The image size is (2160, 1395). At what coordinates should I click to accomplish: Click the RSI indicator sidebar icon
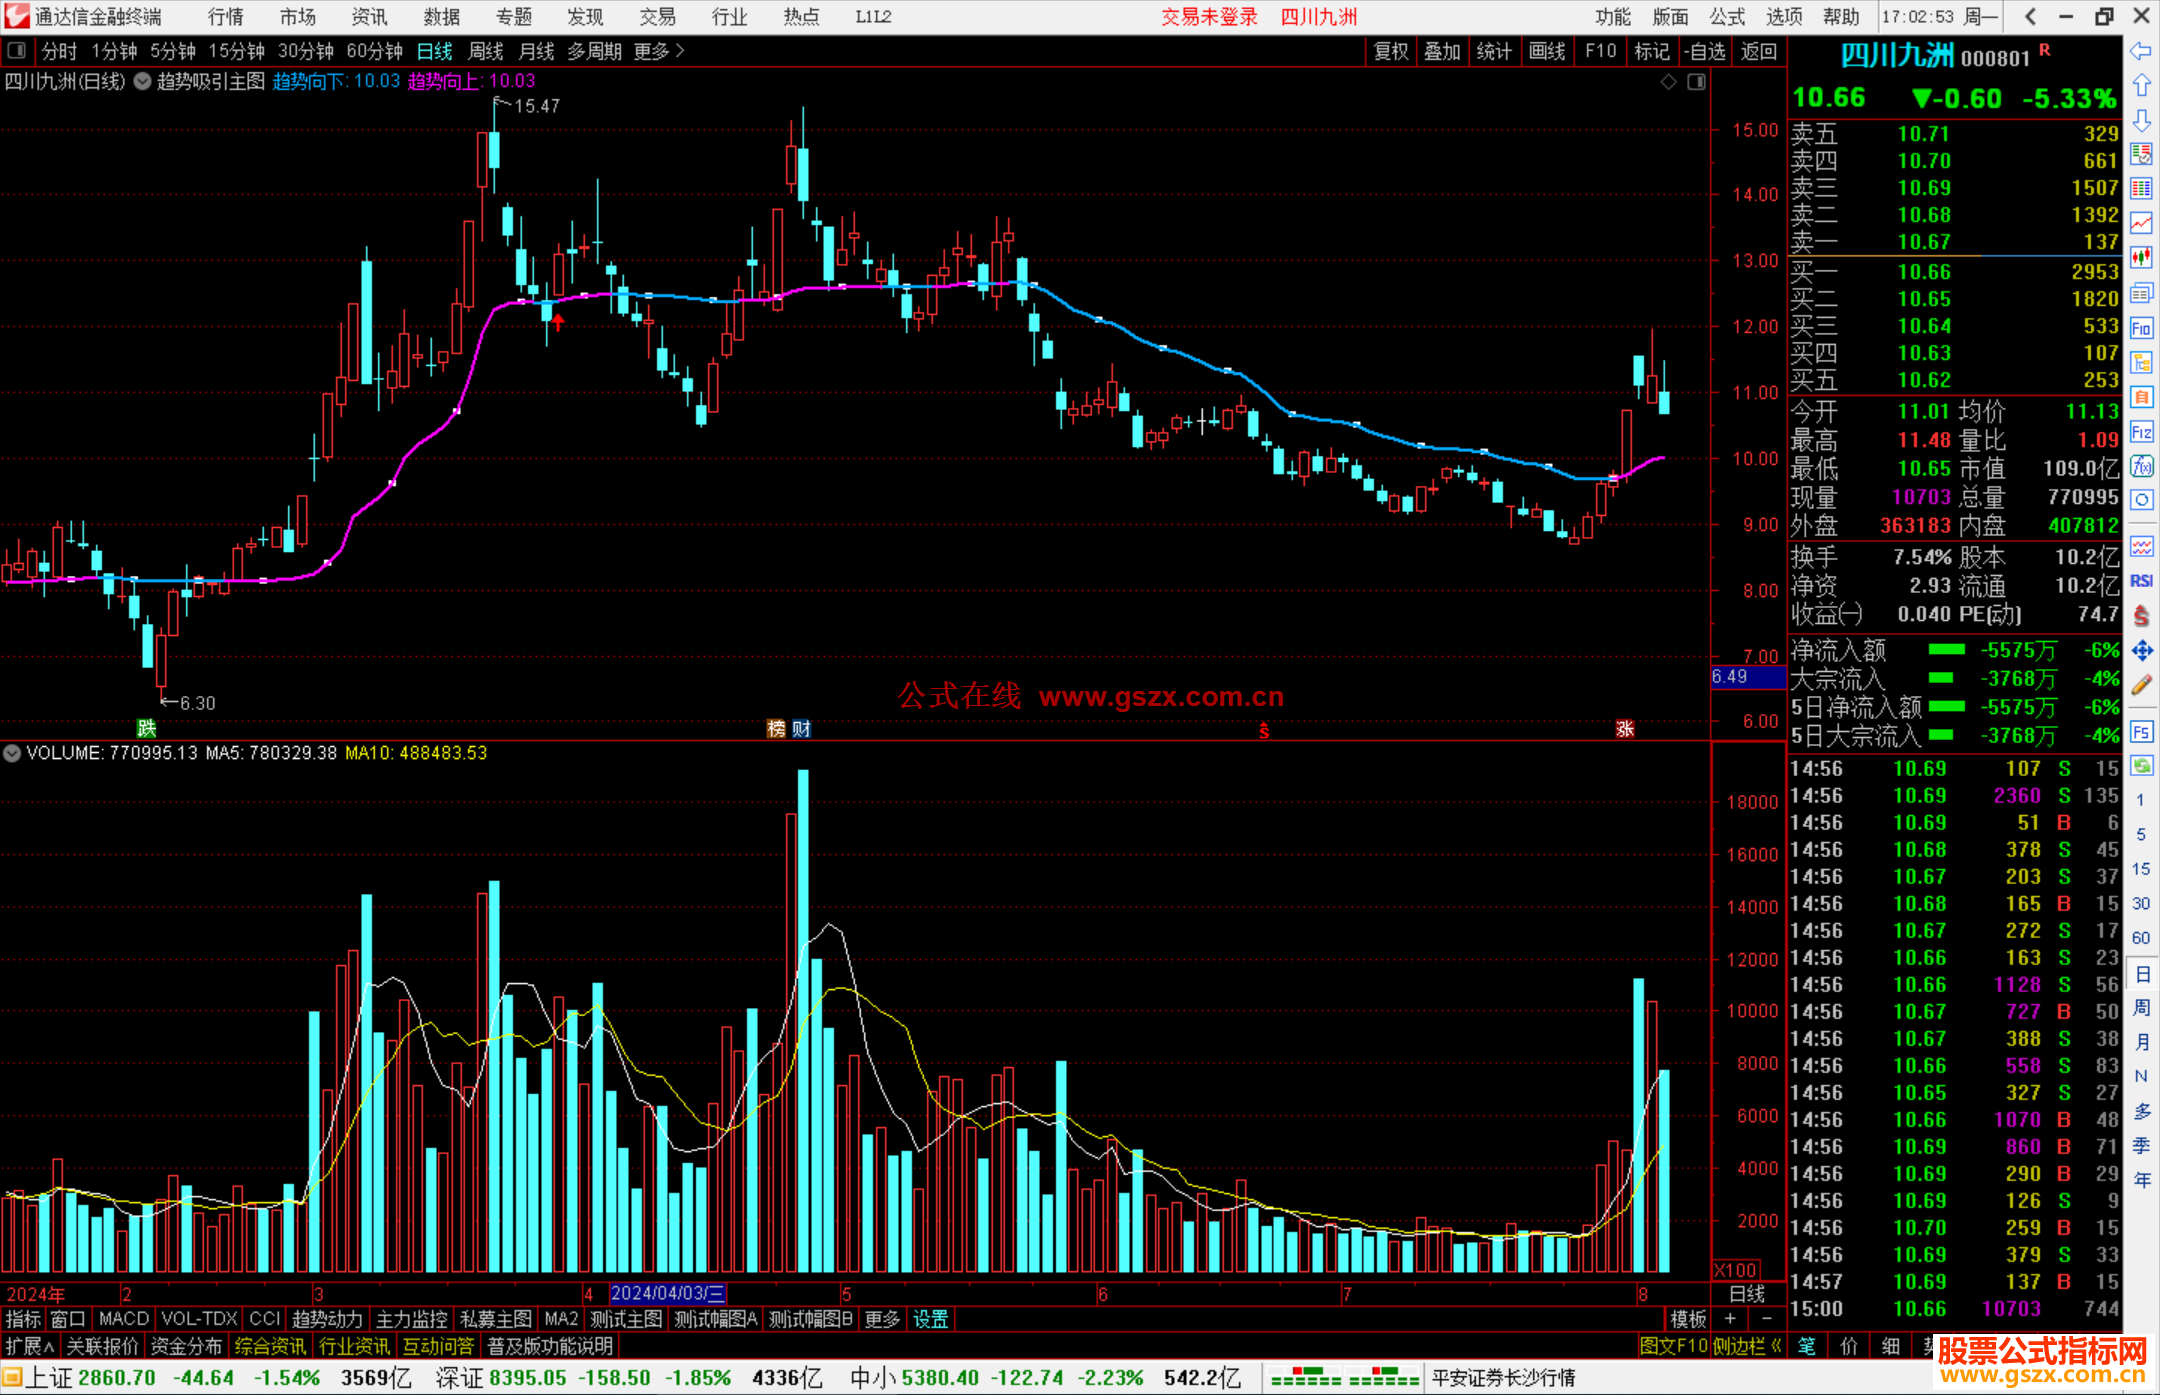(2141, 581)
